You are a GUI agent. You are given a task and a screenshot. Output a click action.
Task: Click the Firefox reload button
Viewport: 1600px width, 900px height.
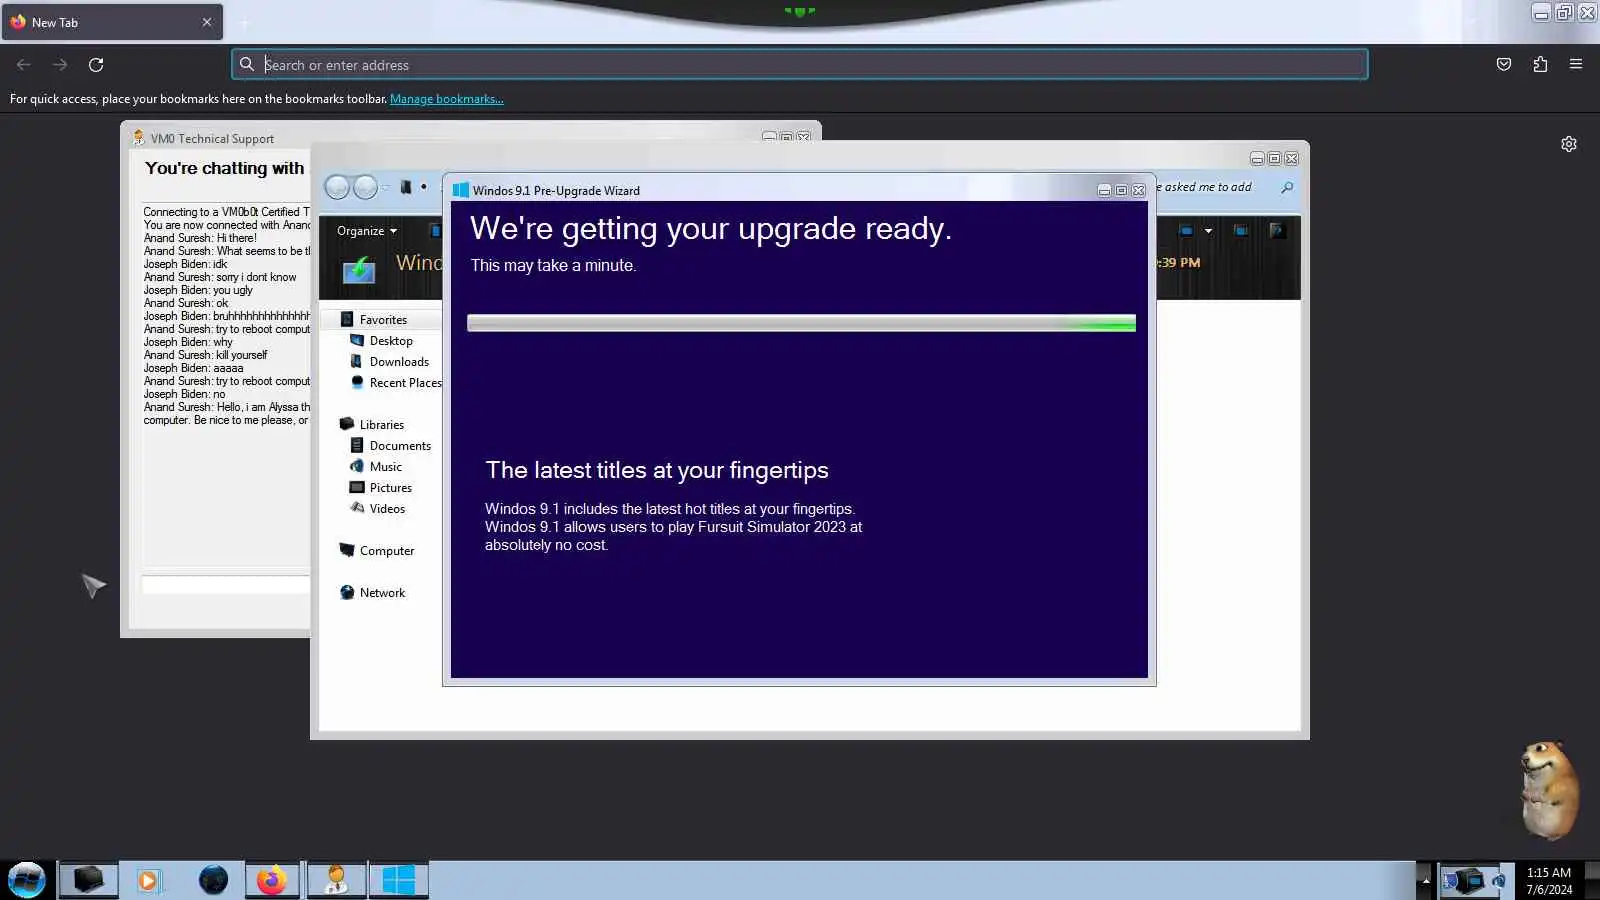coord(96,65)
